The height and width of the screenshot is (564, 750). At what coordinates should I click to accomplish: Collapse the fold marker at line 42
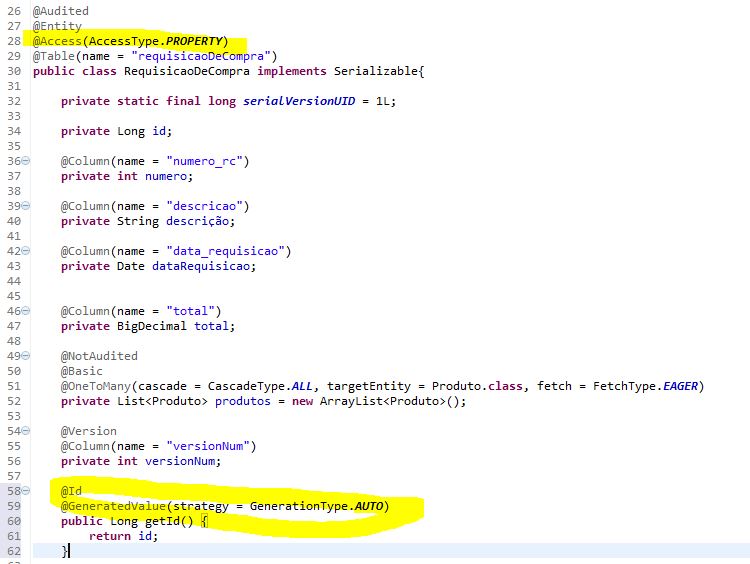[26, 251]
